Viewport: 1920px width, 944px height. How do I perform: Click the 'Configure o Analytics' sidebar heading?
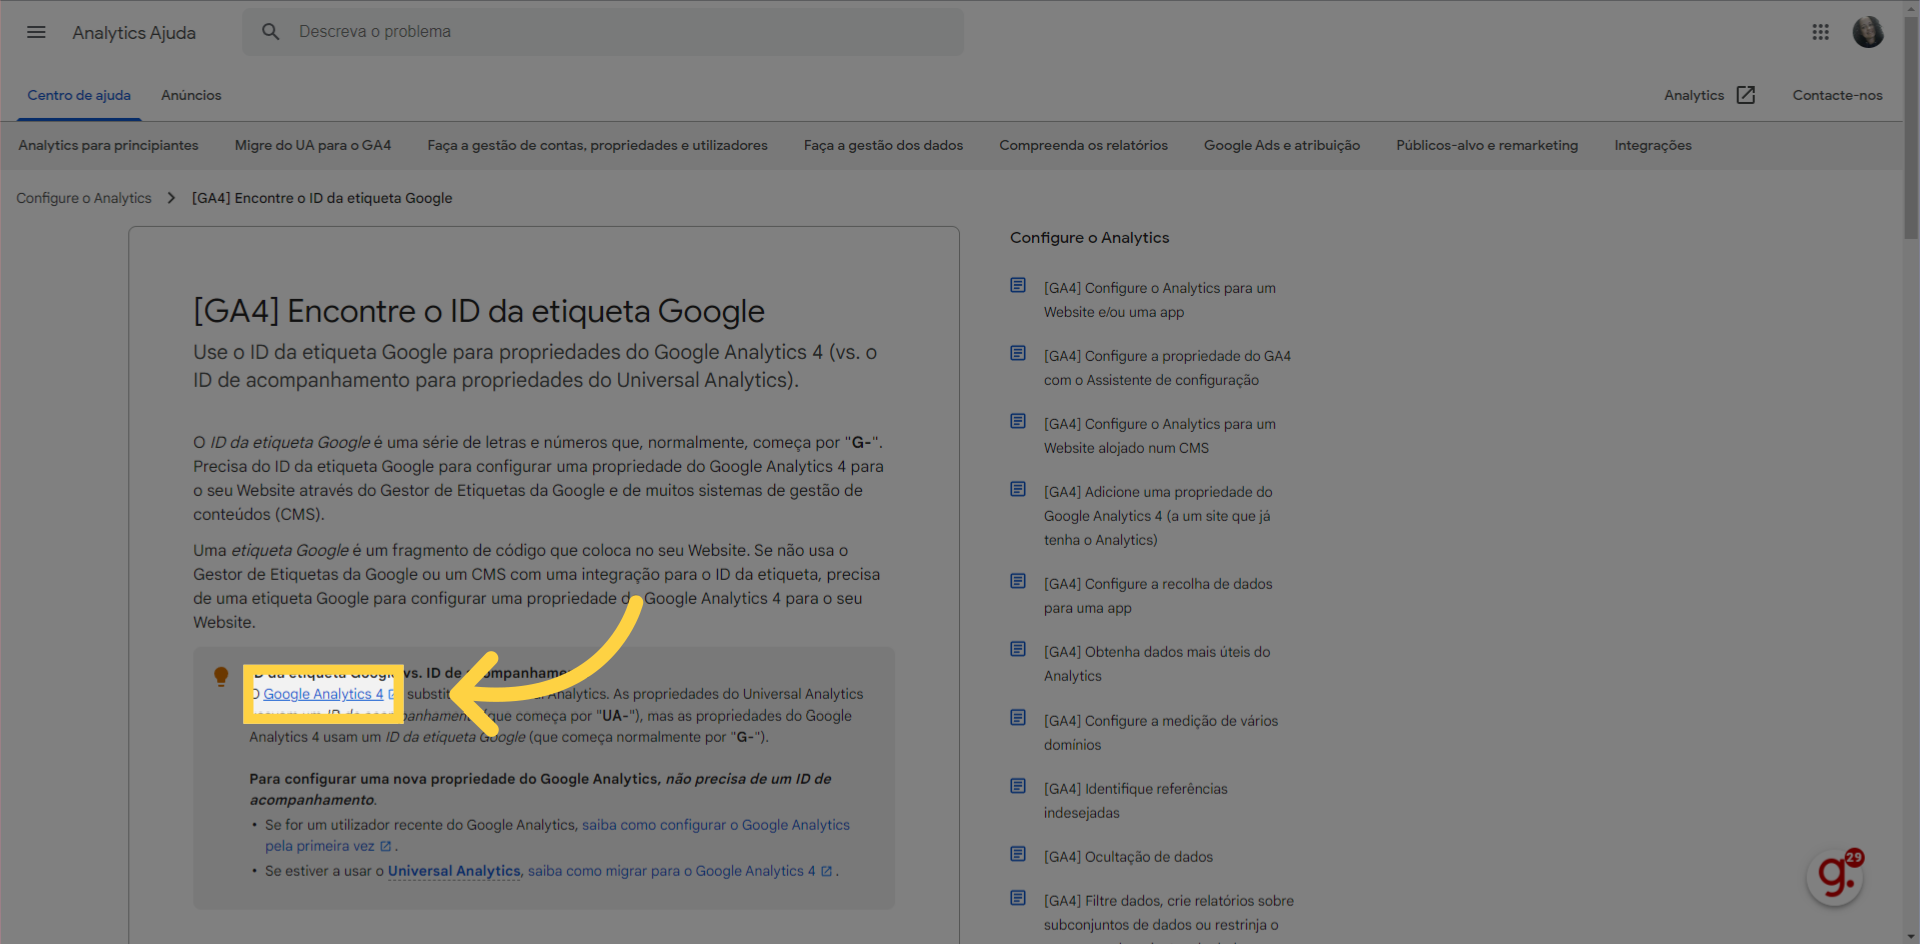(x=1089, y=238)
